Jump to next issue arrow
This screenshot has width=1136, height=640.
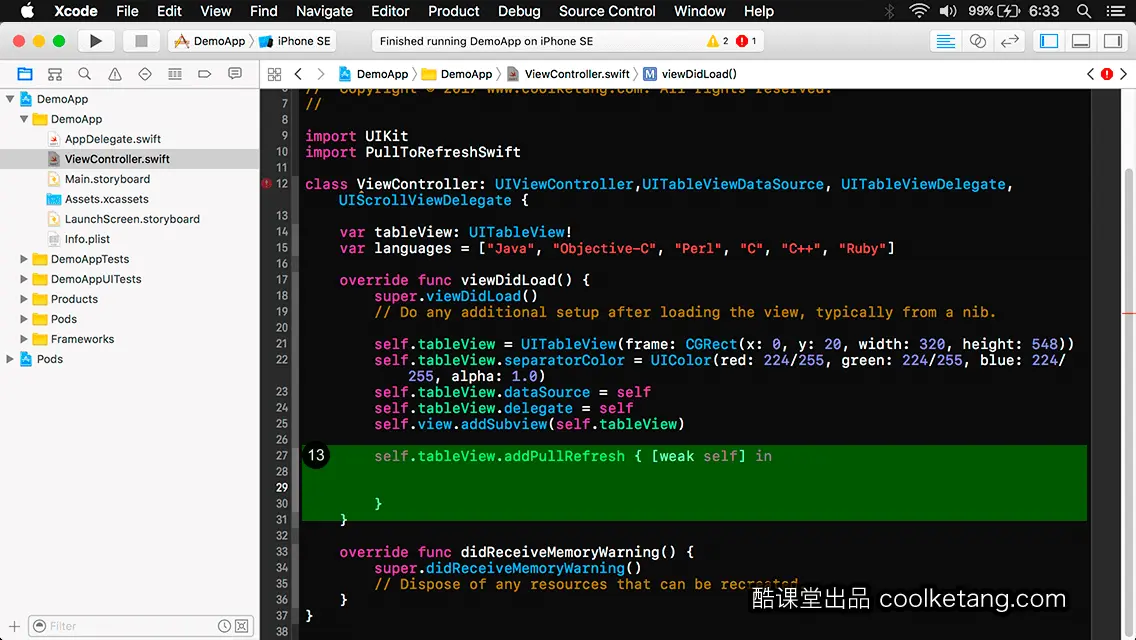coord(1124,74)
